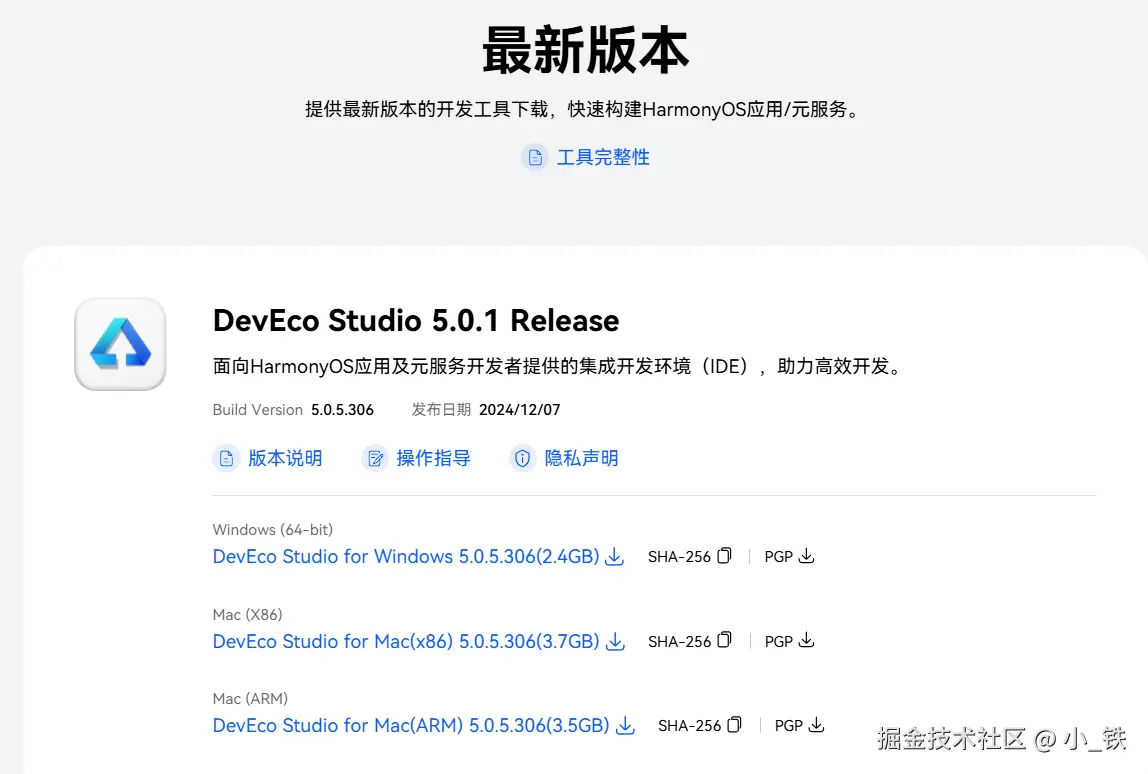Open the 版本说明 release notes link
This screenshot has height=774, width=1148.
(x=285, y=458)
